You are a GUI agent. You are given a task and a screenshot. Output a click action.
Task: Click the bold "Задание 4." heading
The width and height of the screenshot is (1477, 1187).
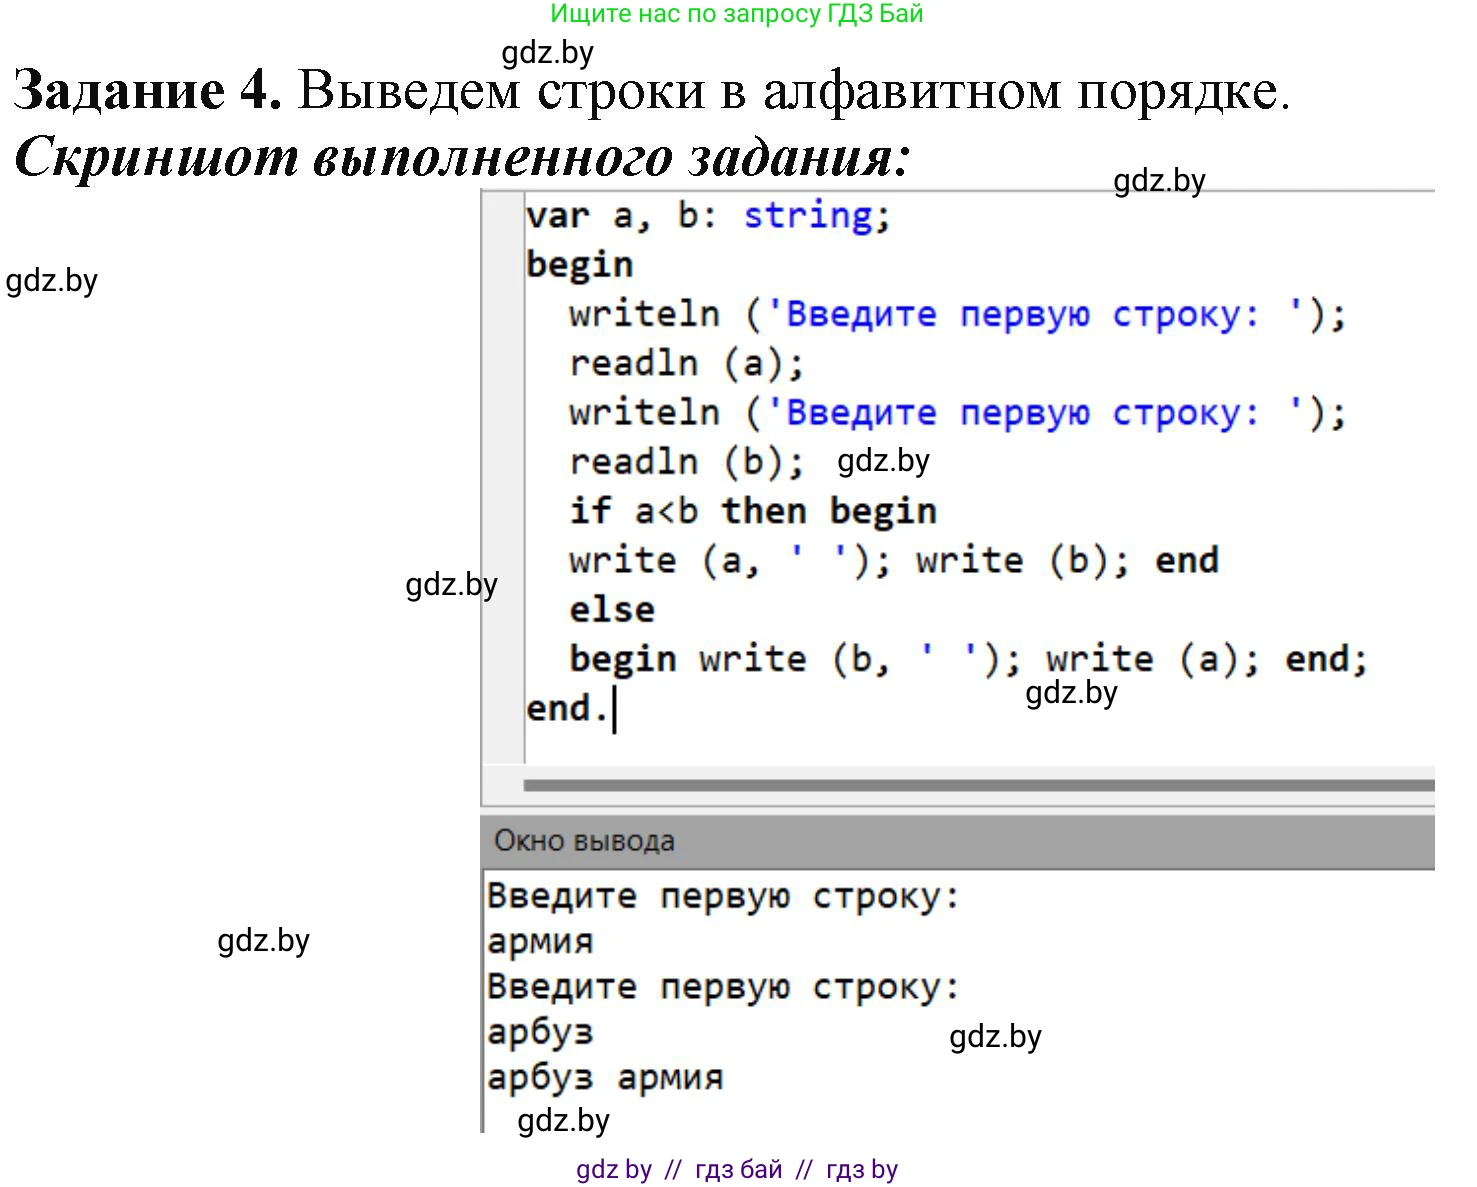[x=147, y=91]
